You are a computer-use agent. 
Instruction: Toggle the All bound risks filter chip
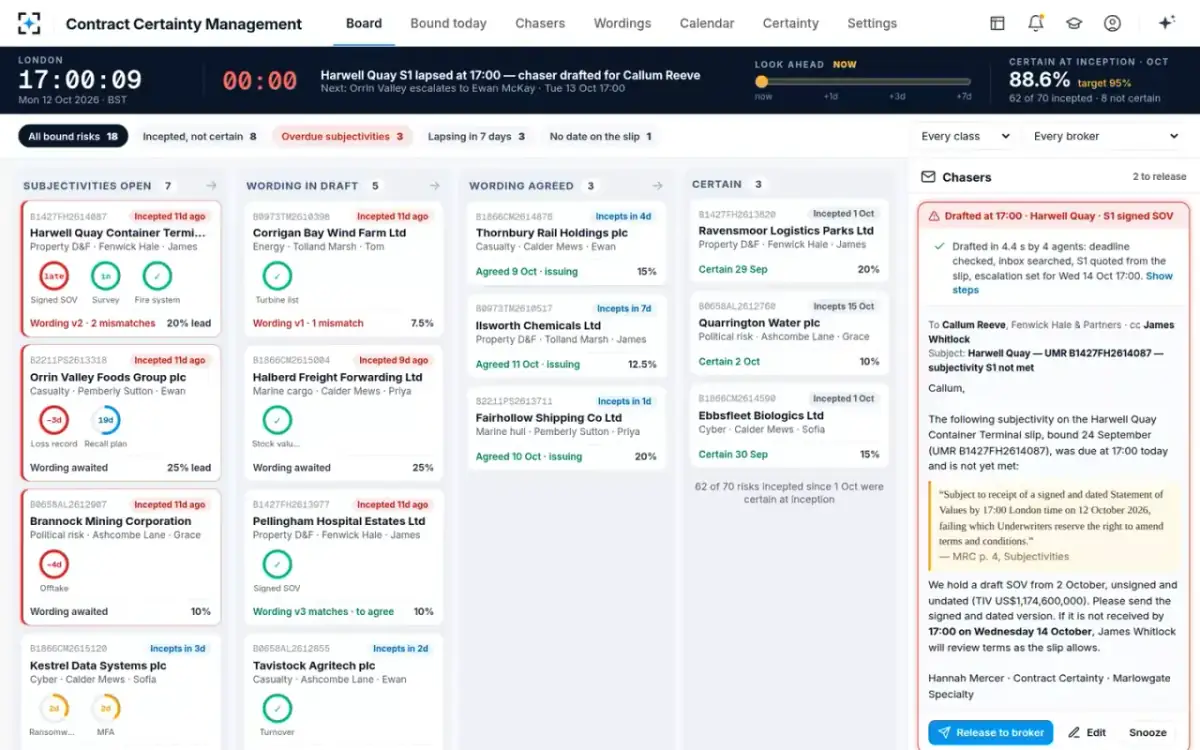(x=73, y=136)
